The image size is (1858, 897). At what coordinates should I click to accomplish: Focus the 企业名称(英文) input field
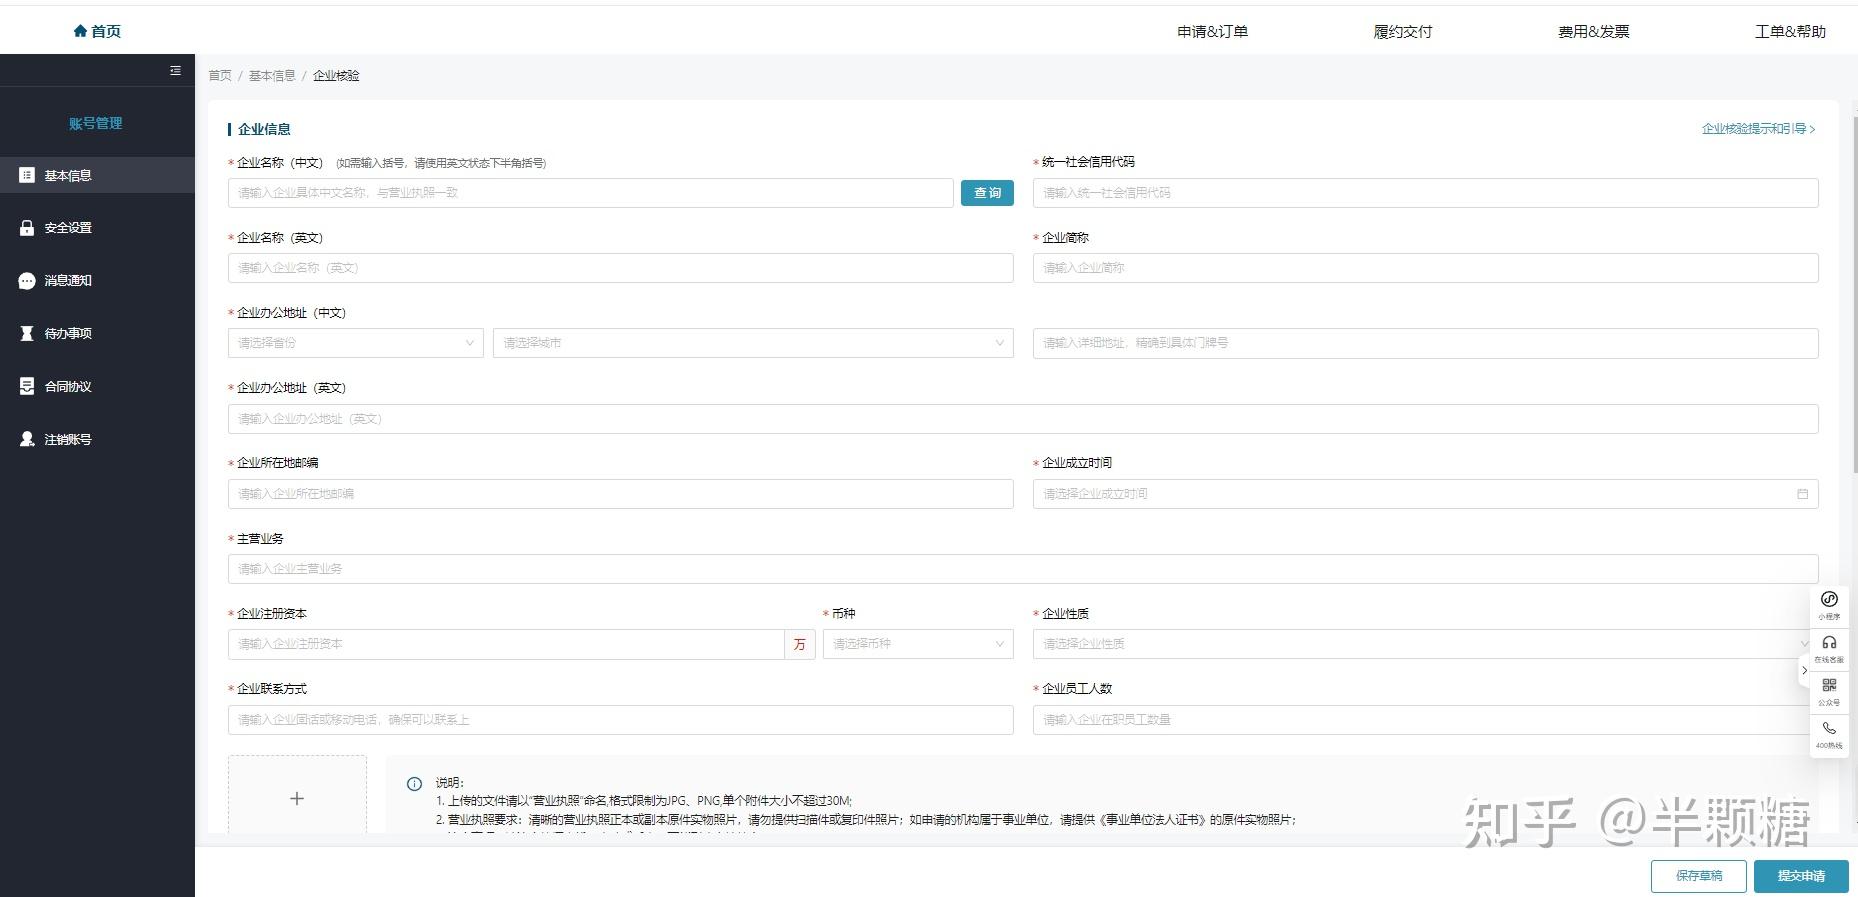point(621,268)
